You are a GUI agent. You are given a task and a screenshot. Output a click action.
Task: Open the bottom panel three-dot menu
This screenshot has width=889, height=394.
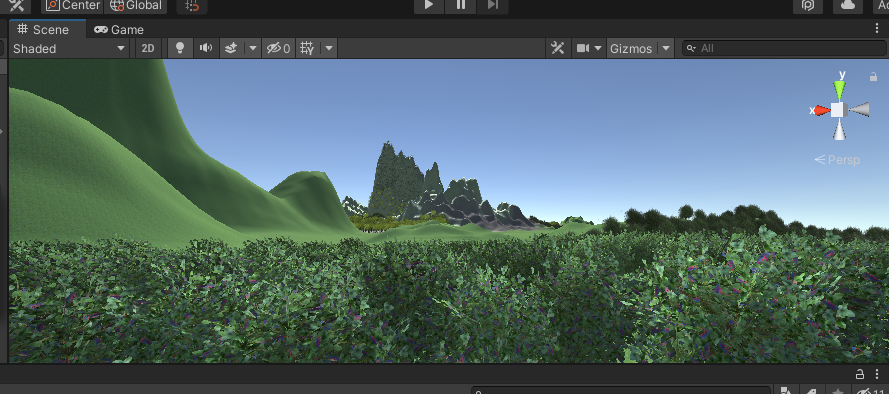[x=877, y=374]
